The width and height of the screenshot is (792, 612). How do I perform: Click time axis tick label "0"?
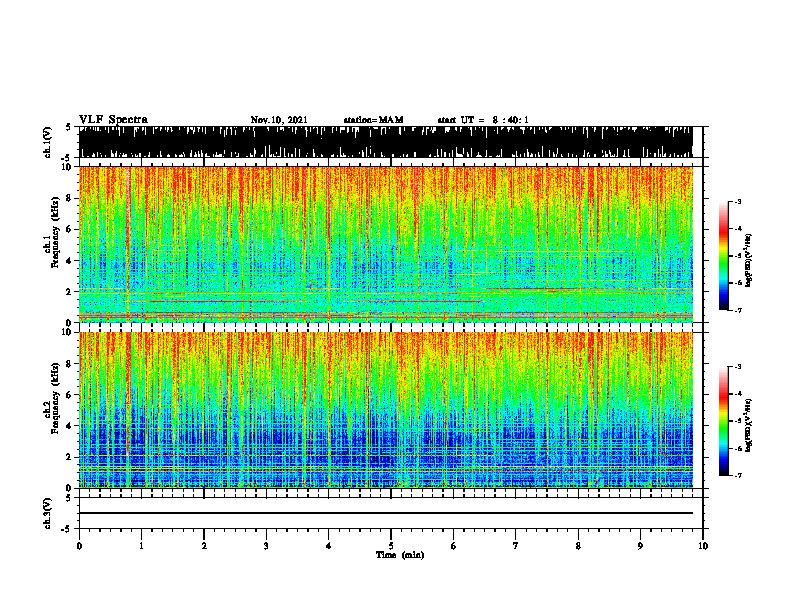pos(79,546)
